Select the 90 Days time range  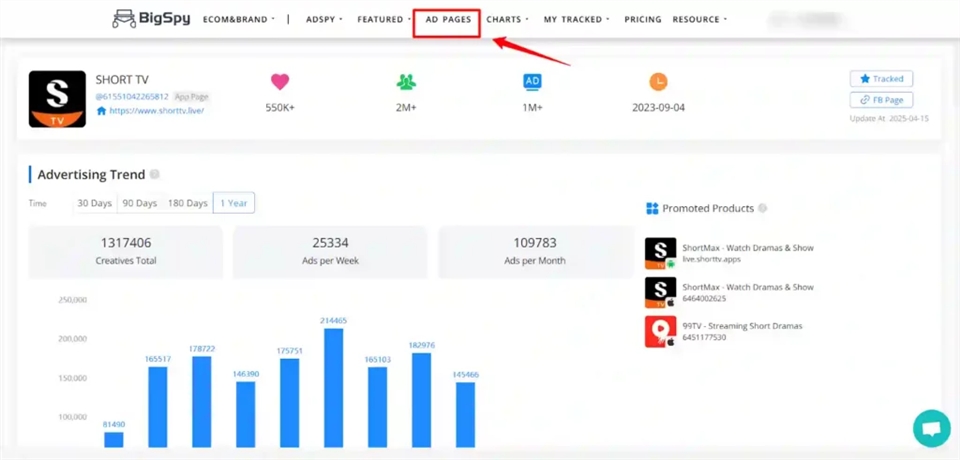coord(139,203)
